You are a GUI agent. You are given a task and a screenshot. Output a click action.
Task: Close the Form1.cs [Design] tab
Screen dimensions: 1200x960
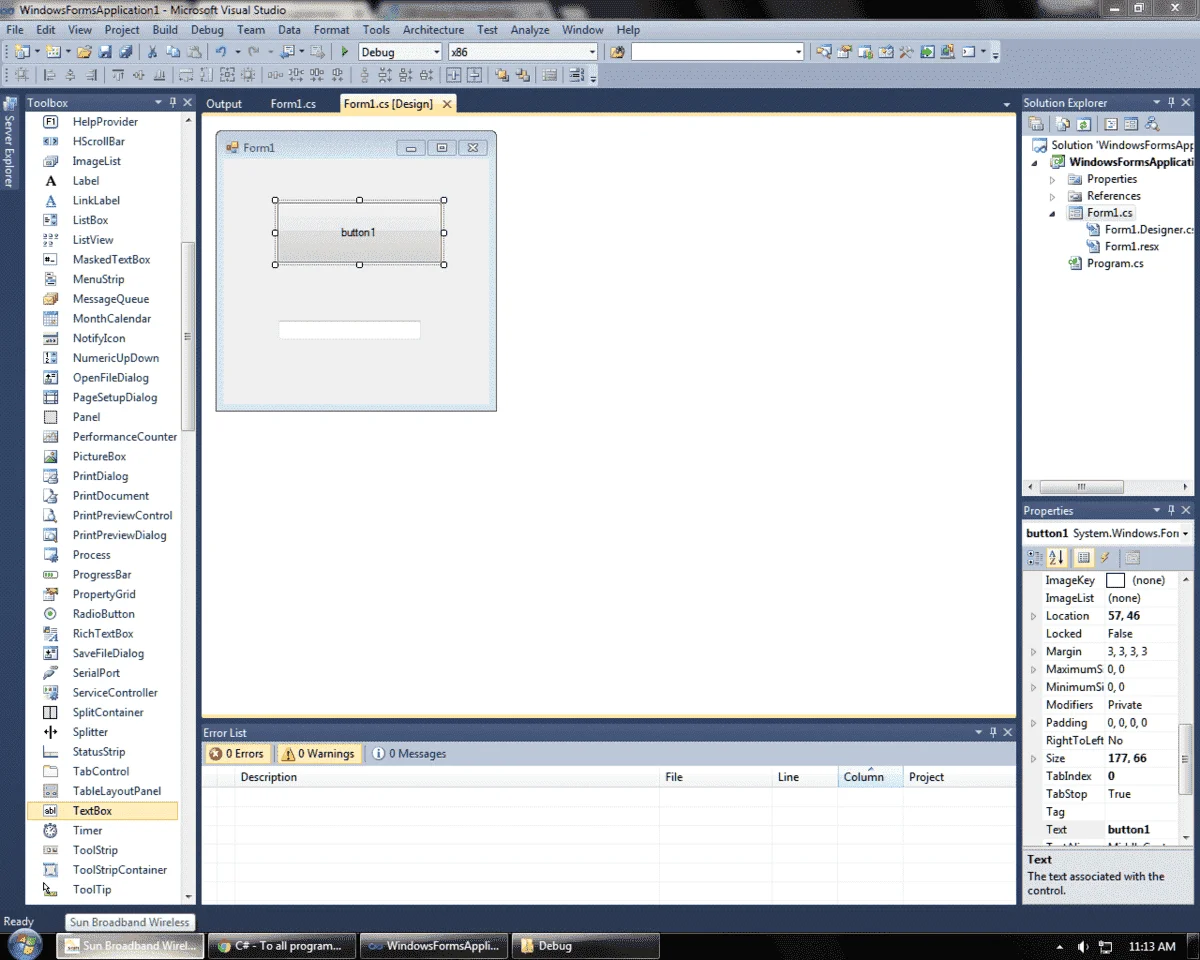447,103
